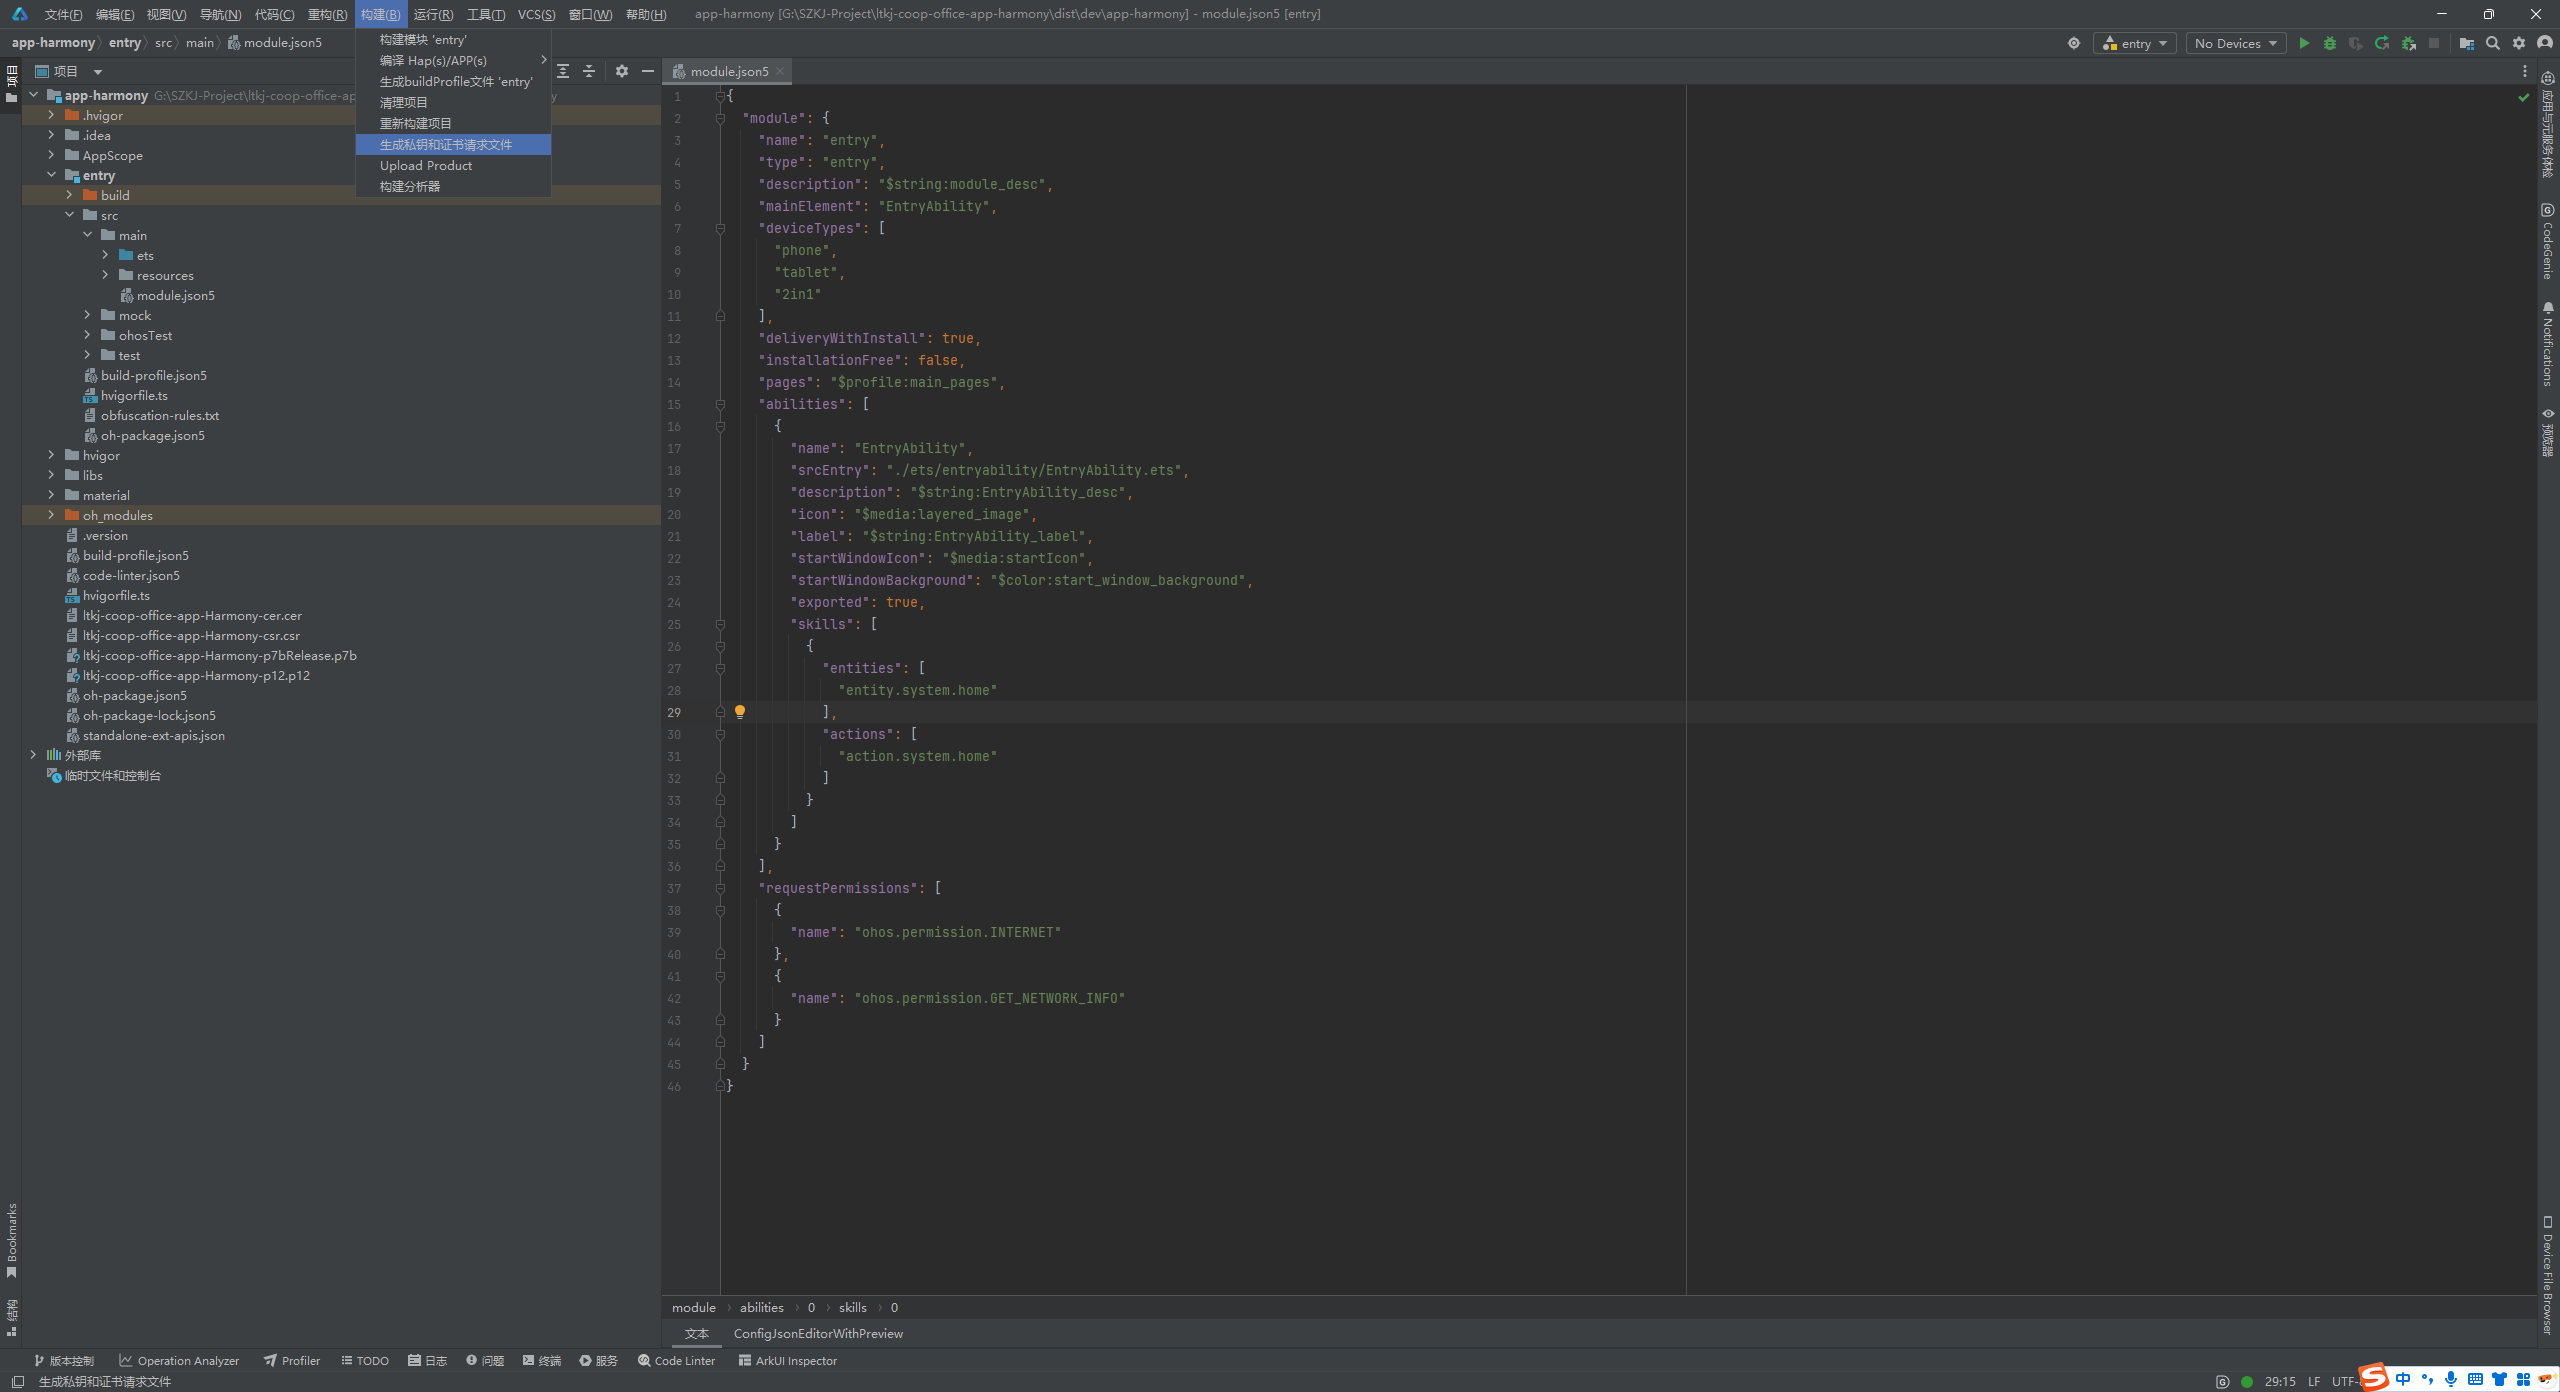
Task: Open the ArkUI Inspector tool window
Action: pyautogui.click(x=788, y=1360)
